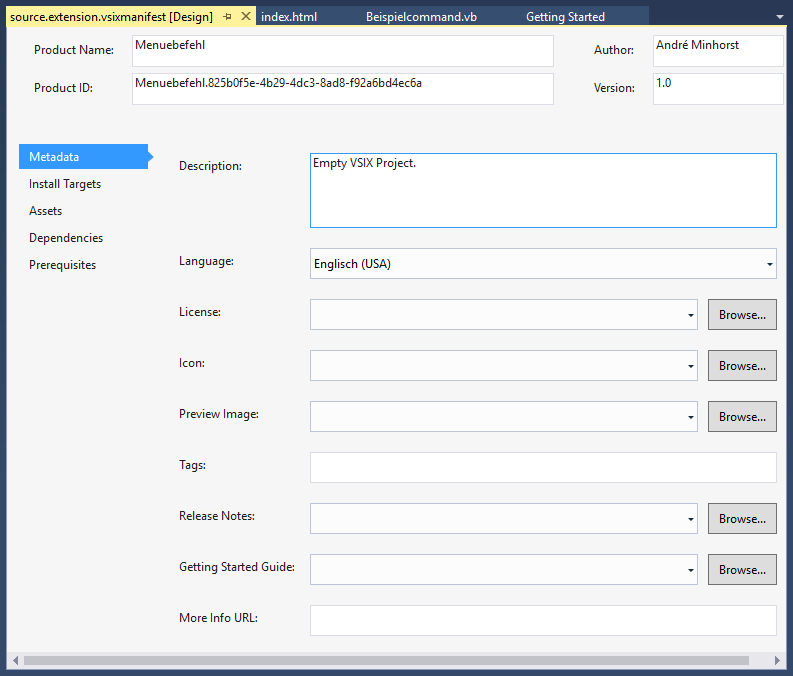793x676 pixels.
Task: Click the Browse button for Getting Started Guide
Action: point(742,570)
